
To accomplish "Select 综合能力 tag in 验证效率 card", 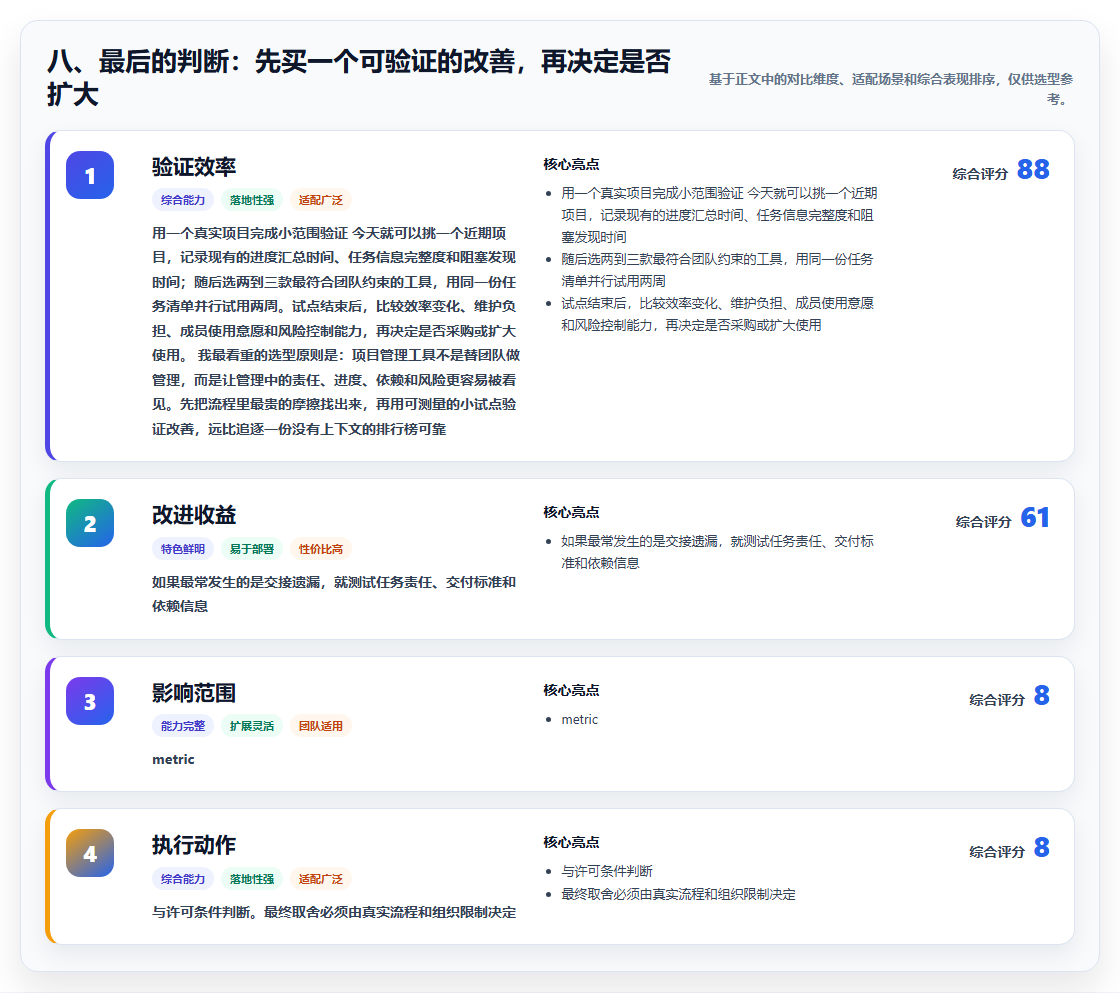I will coord(183,200).
